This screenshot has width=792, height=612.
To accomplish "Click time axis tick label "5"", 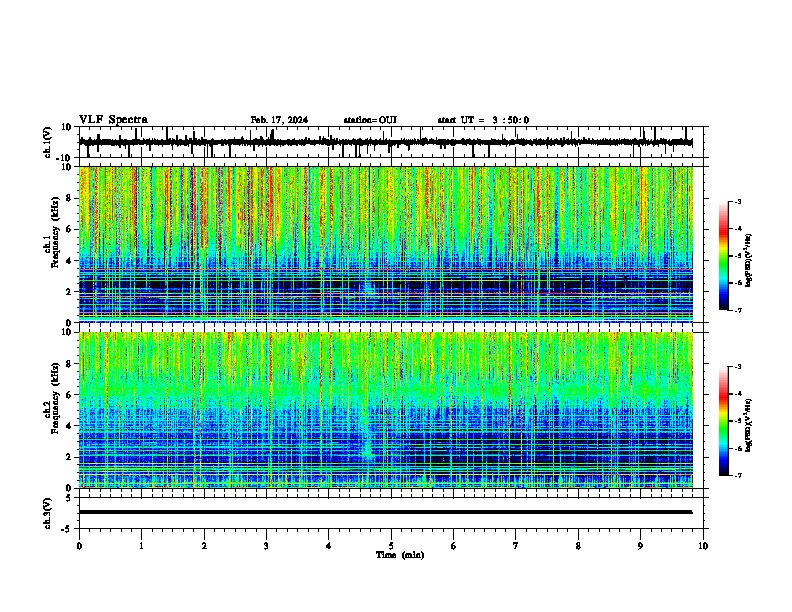I will tap(391, 546).
